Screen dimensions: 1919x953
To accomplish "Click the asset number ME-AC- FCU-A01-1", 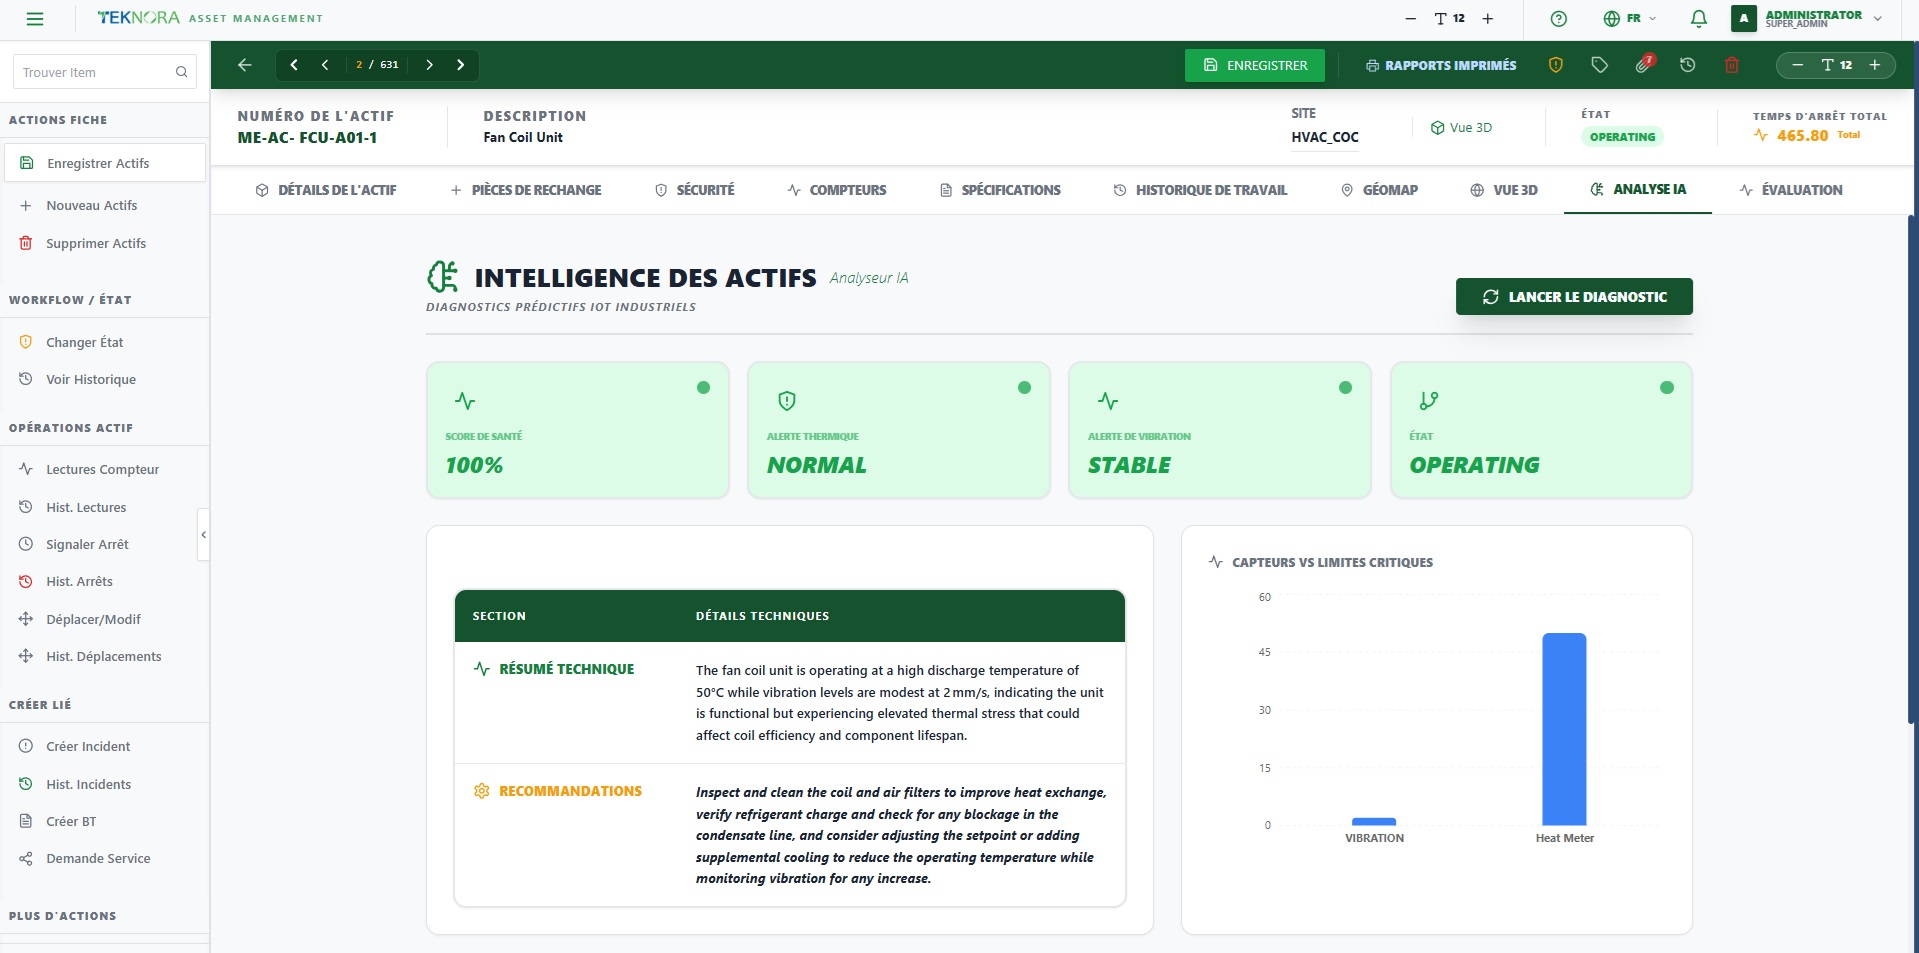I will click(x=307, y=138).
